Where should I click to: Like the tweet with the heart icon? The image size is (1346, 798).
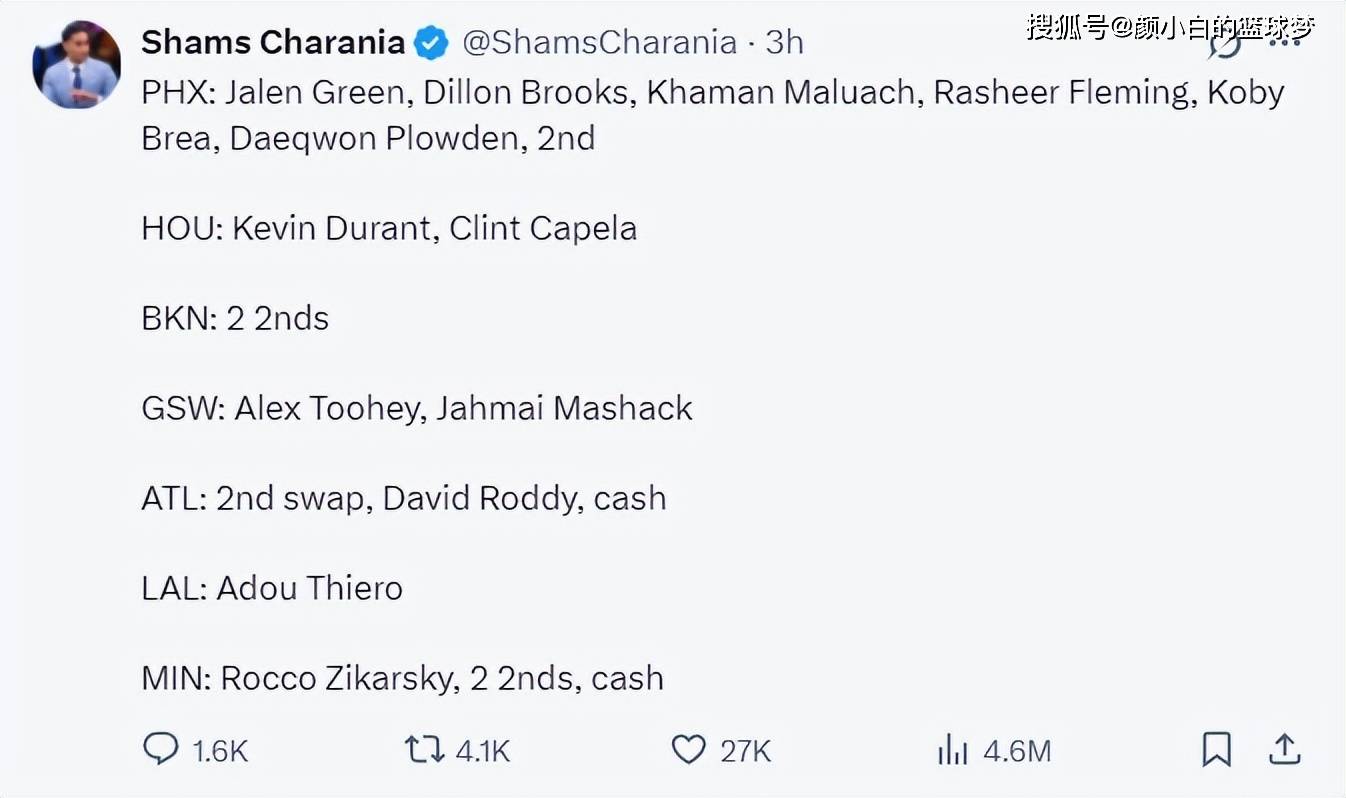click(x=688, y=749)
